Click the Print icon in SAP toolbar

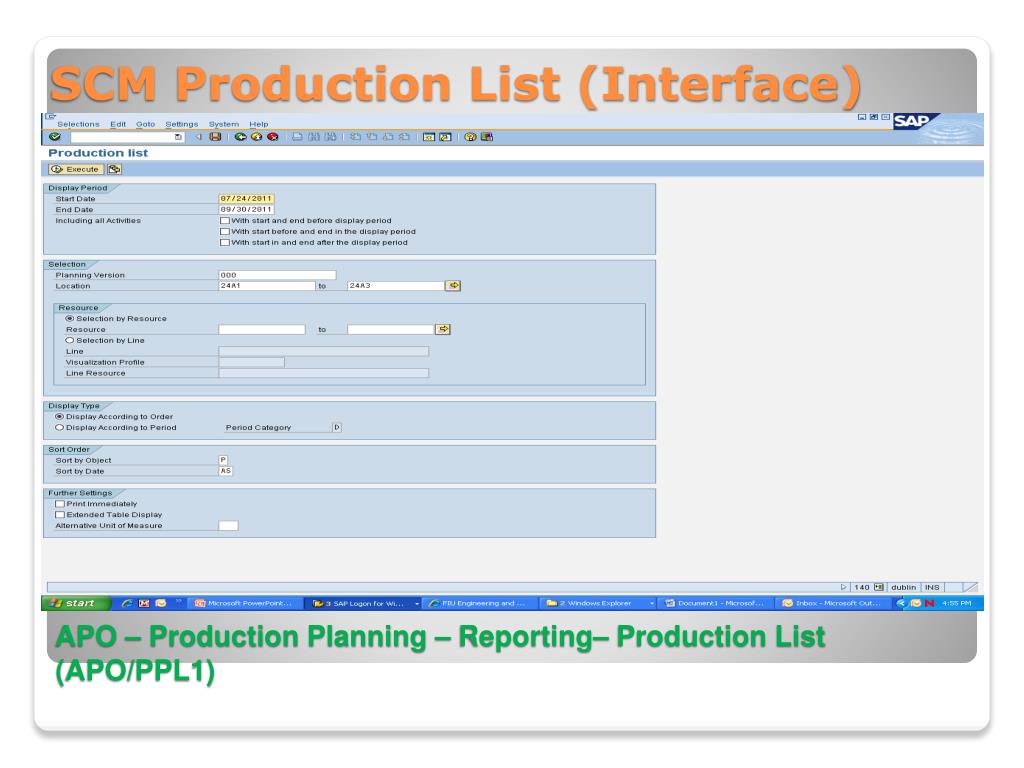click(x=297, y=136)
